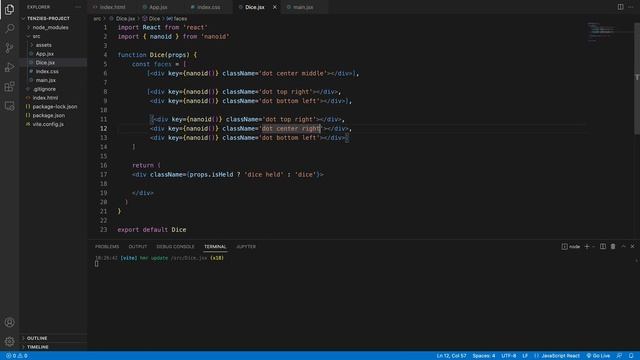Change end of line sequence LF
This screenshot has width=640, height=360.
(x=525, y=356)
